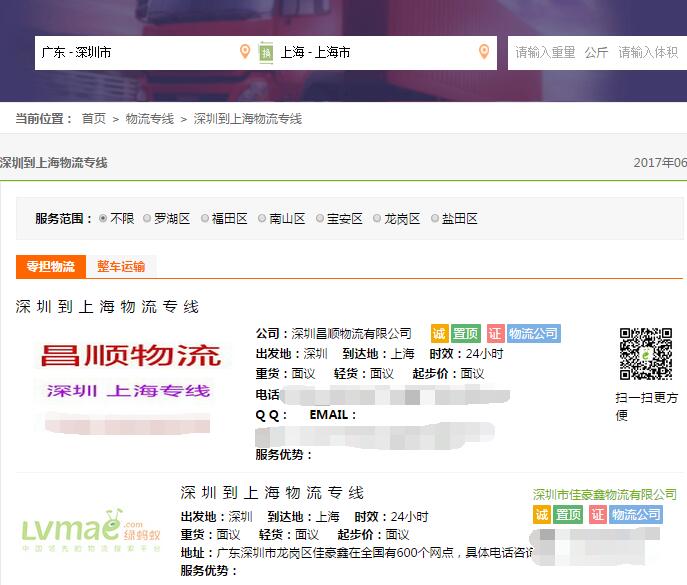Click the 物流公司 tag for 深圳昌顺物流有限公司
This screenshot has height=585, width=687.
(x=534, y=334)
